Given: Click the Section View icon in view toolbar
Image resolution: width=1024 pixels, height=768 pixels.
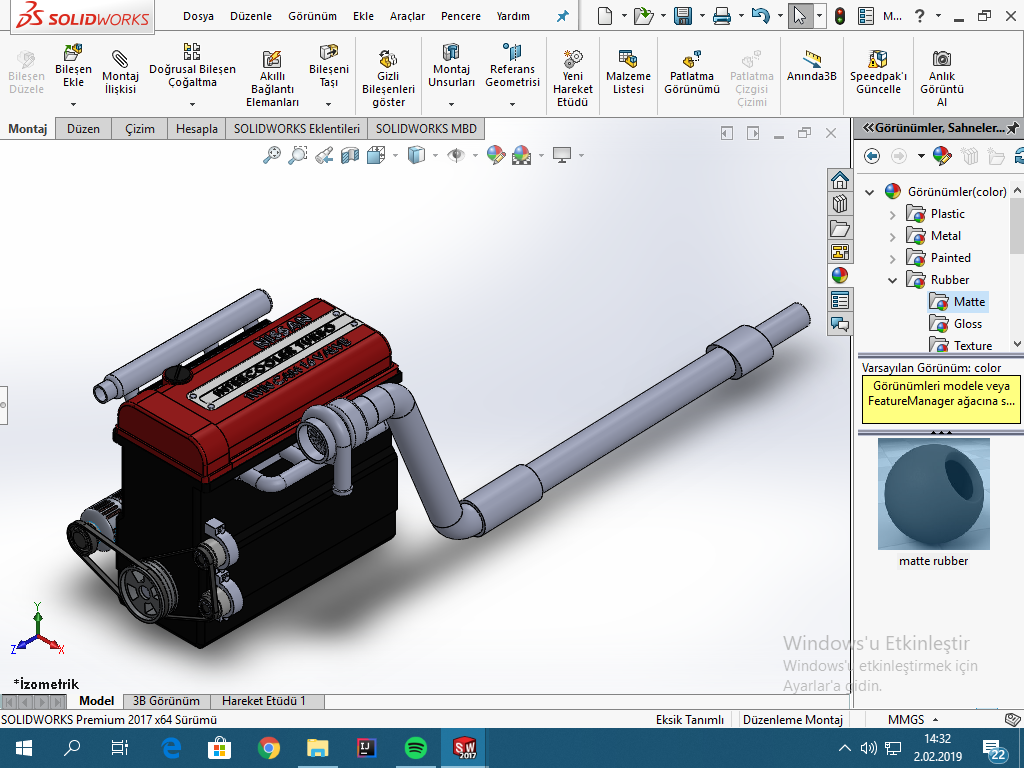Looking at the screenshot, I should tap(350, 155).
